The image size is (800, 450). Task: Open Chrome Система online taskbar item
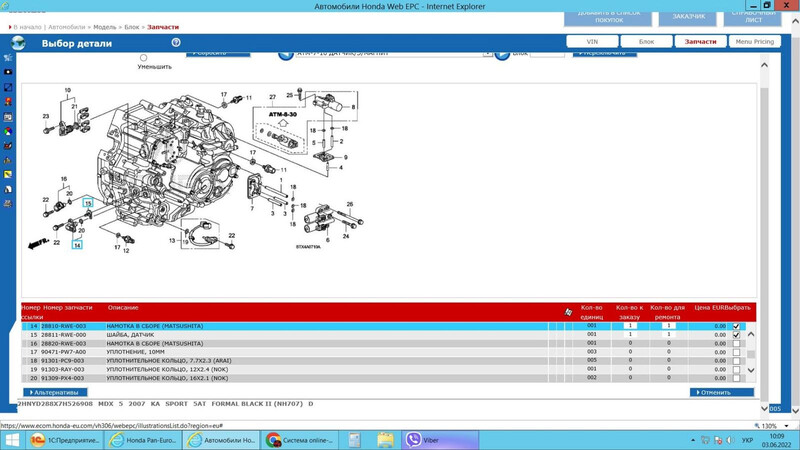pos(300,440)
